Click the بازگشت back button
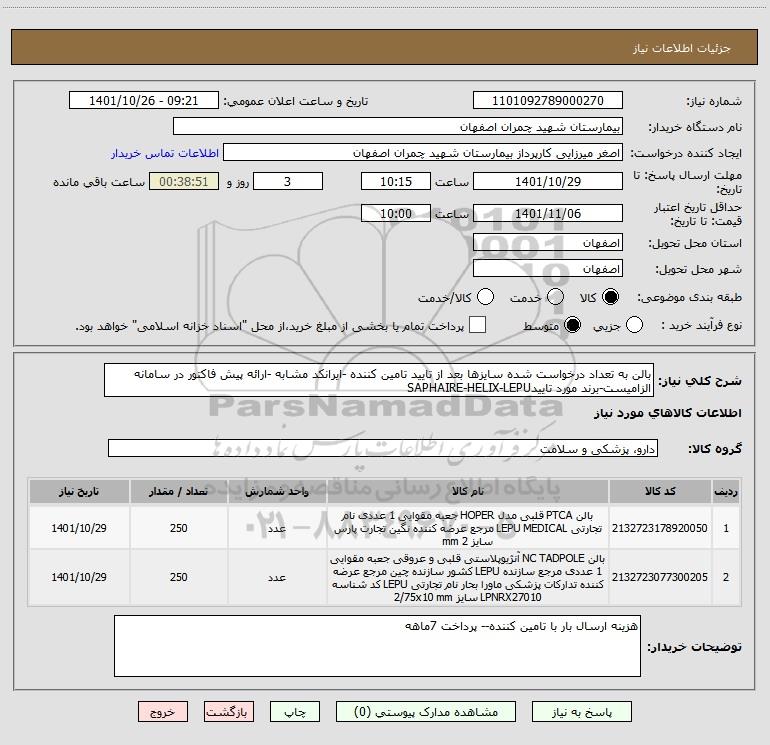Screen dimensions: 770x745 click(229, 712)
